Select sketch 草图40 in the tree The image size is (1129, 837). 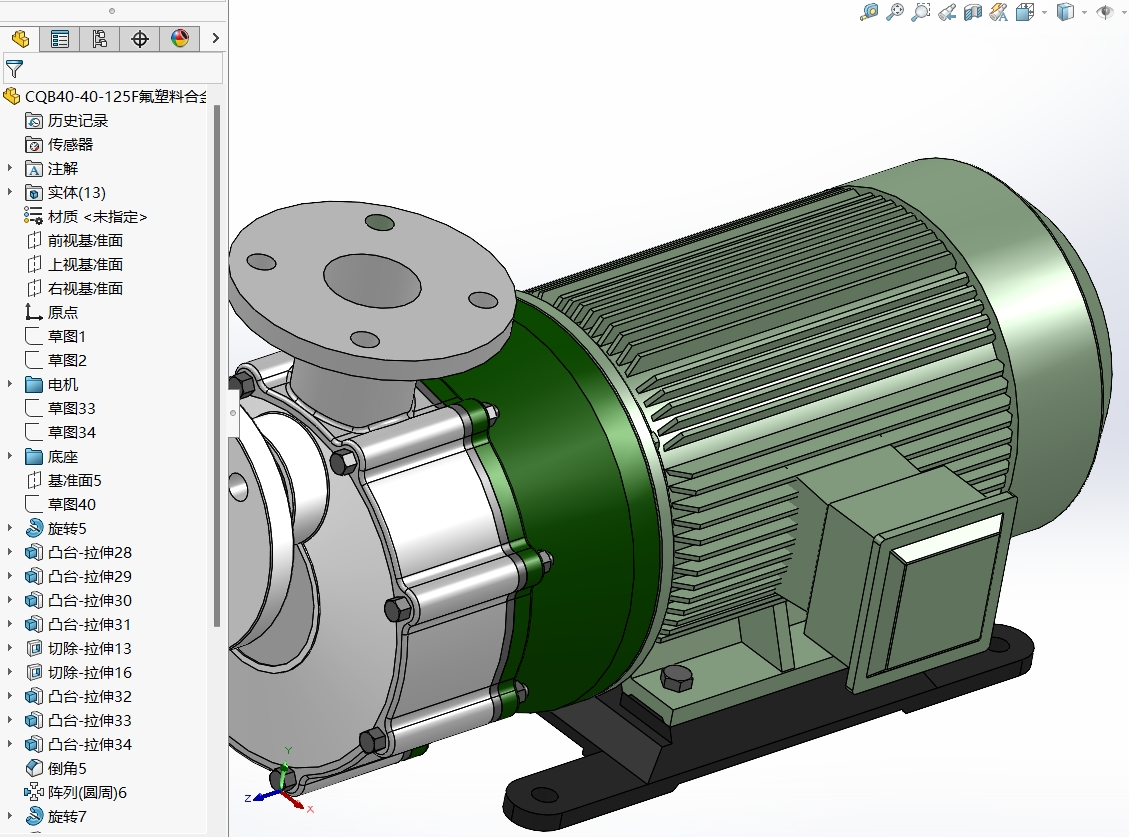pos(60,504)
